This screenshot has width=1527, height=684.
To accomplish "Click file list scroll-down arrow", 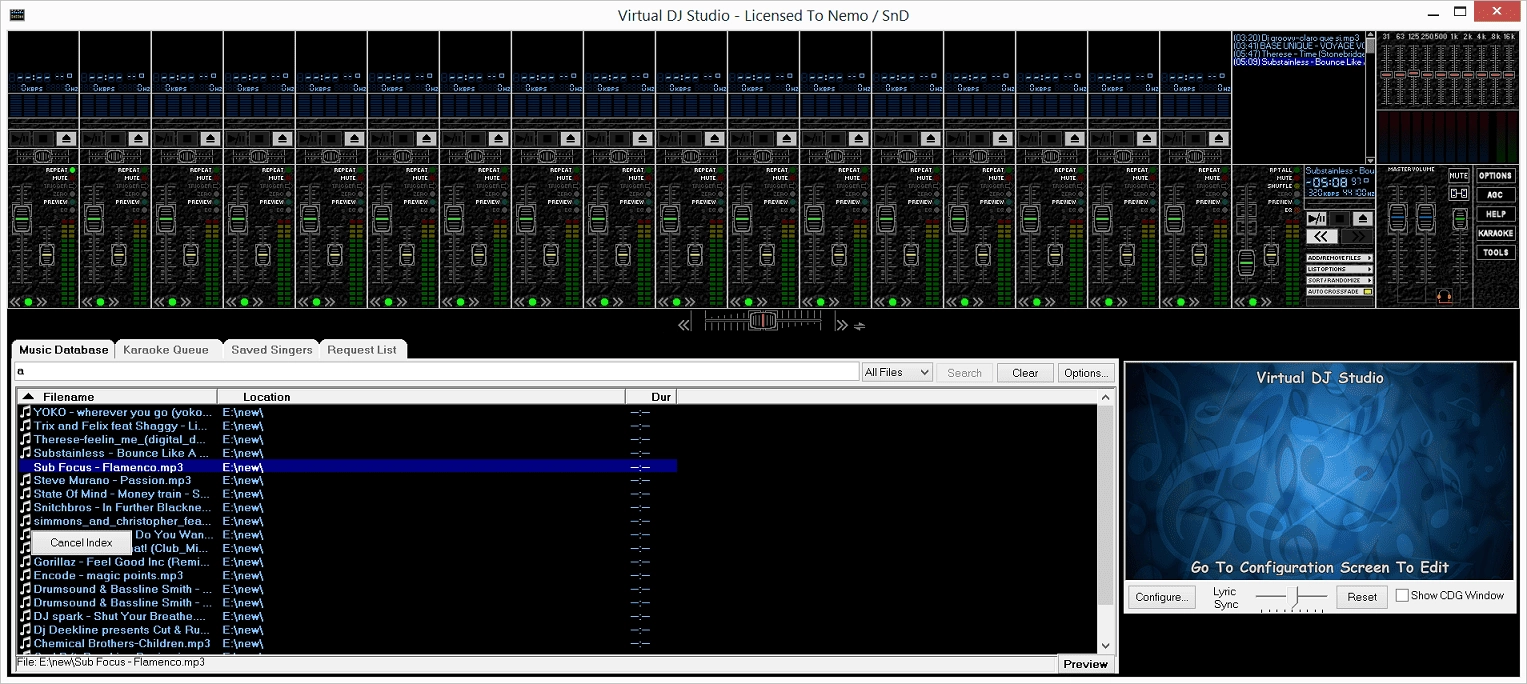I will 1106,646.
